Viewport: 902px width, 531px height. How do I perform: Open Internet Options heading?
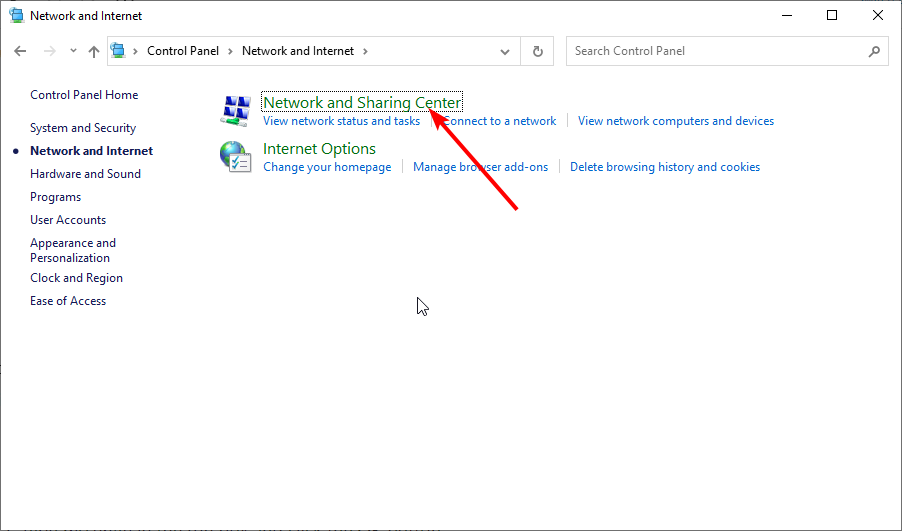tap(319, 148)
